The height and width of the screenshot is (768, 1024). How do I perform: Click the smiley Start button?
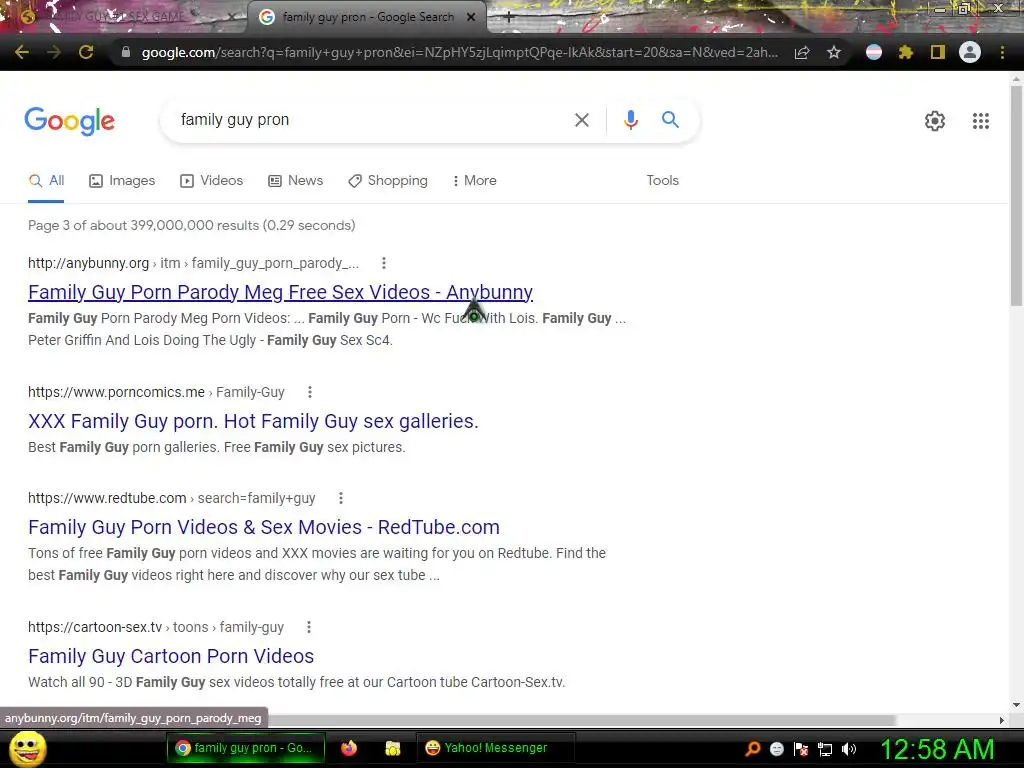pos(28,748)
